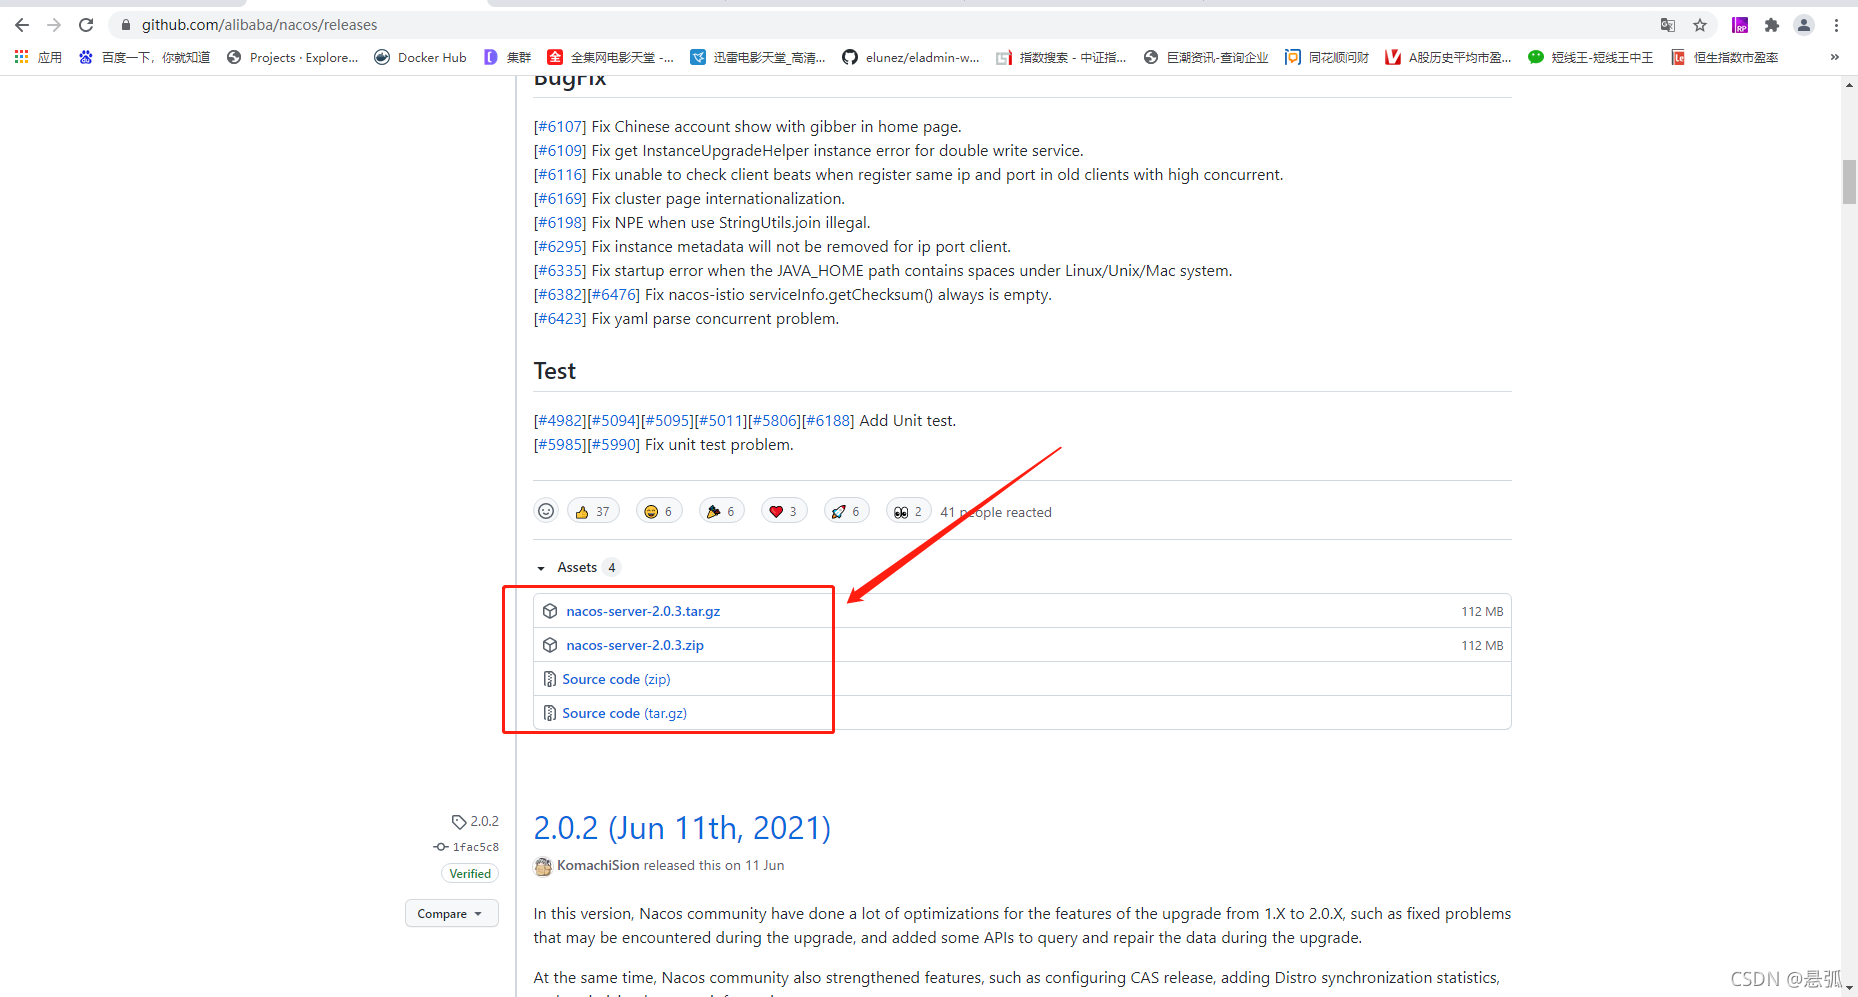Open issue #6169 link
1858x997 pixels.
(560, 199)
